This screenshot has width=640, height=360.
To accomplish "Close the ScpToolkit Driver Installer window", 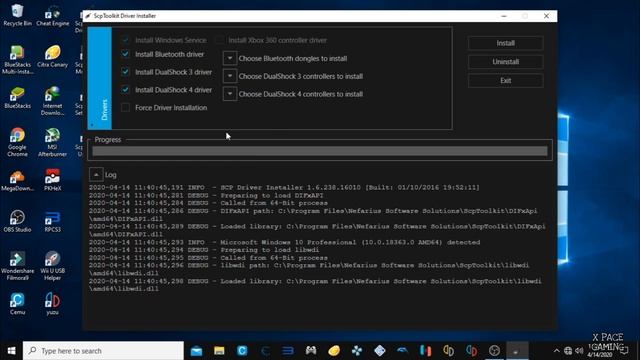I will pos(547,16).
